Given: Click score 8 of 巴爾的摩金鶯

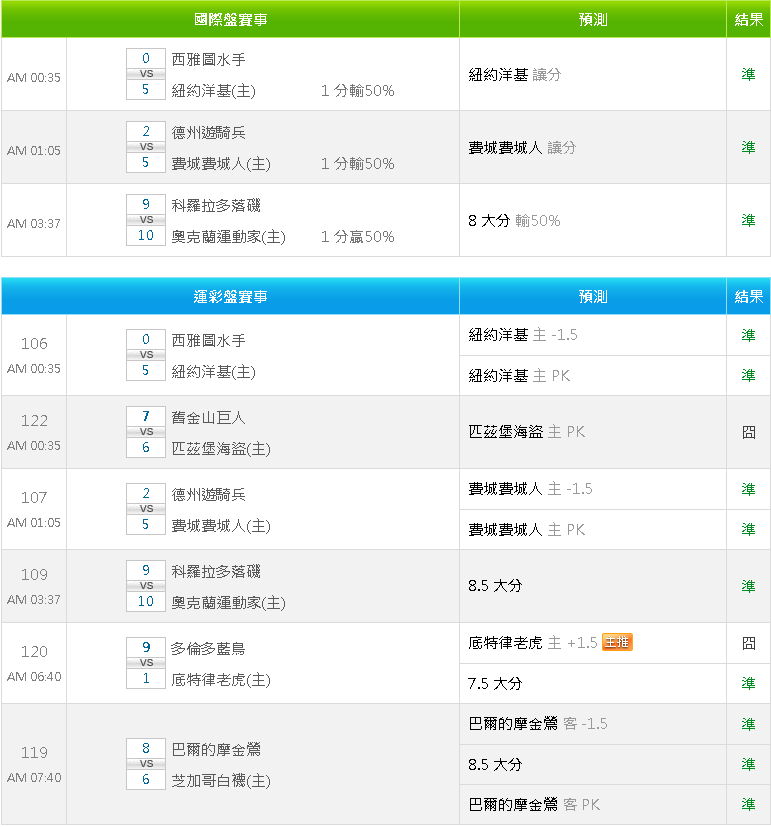Looking at the screenshot, I should pos(146,748).
